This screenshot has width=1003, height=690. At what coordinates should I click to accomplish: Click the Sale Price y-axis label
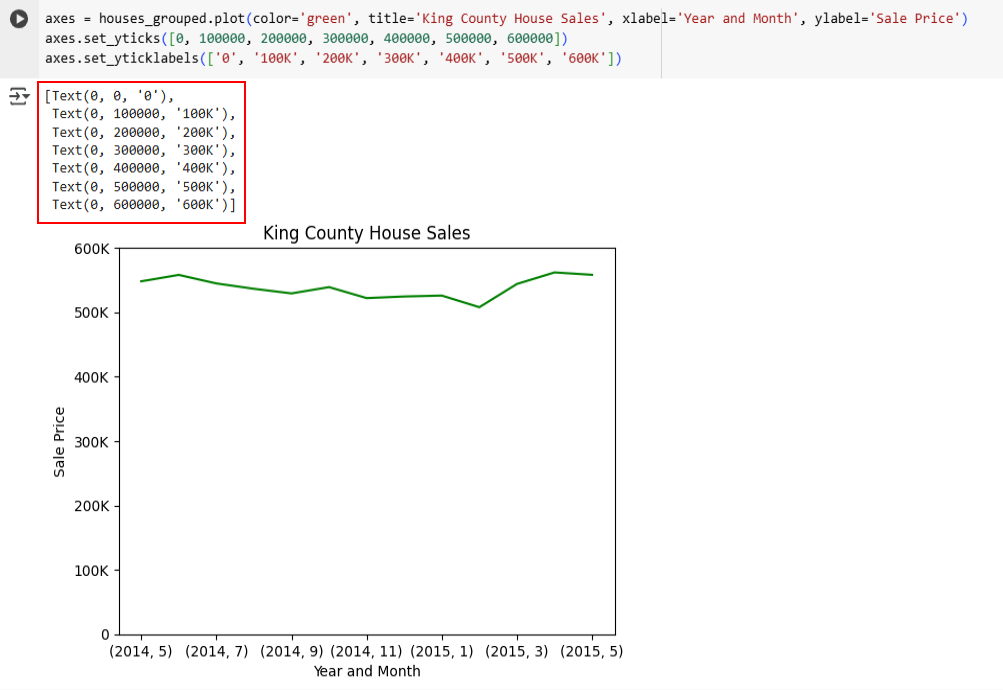[59, 442]
